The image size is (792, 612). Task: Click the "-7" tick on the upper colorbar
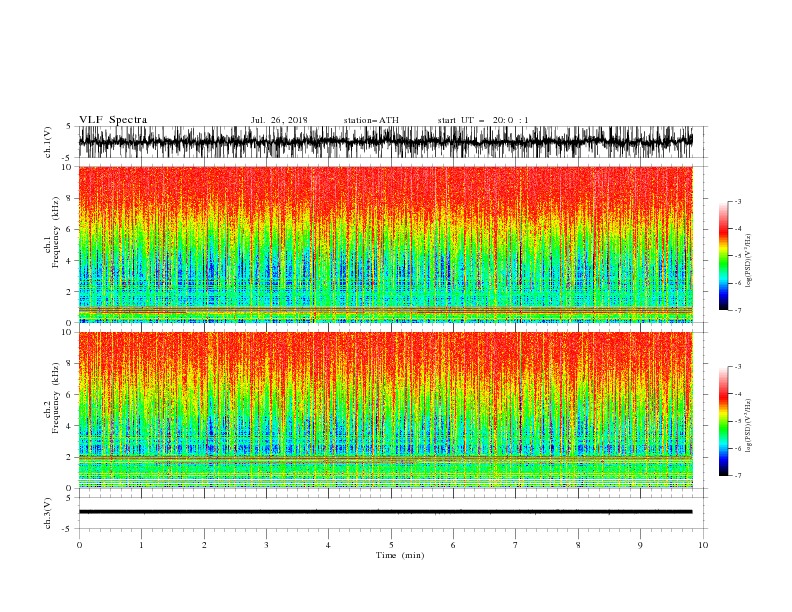pyautogui.click(x=738, y=310)
